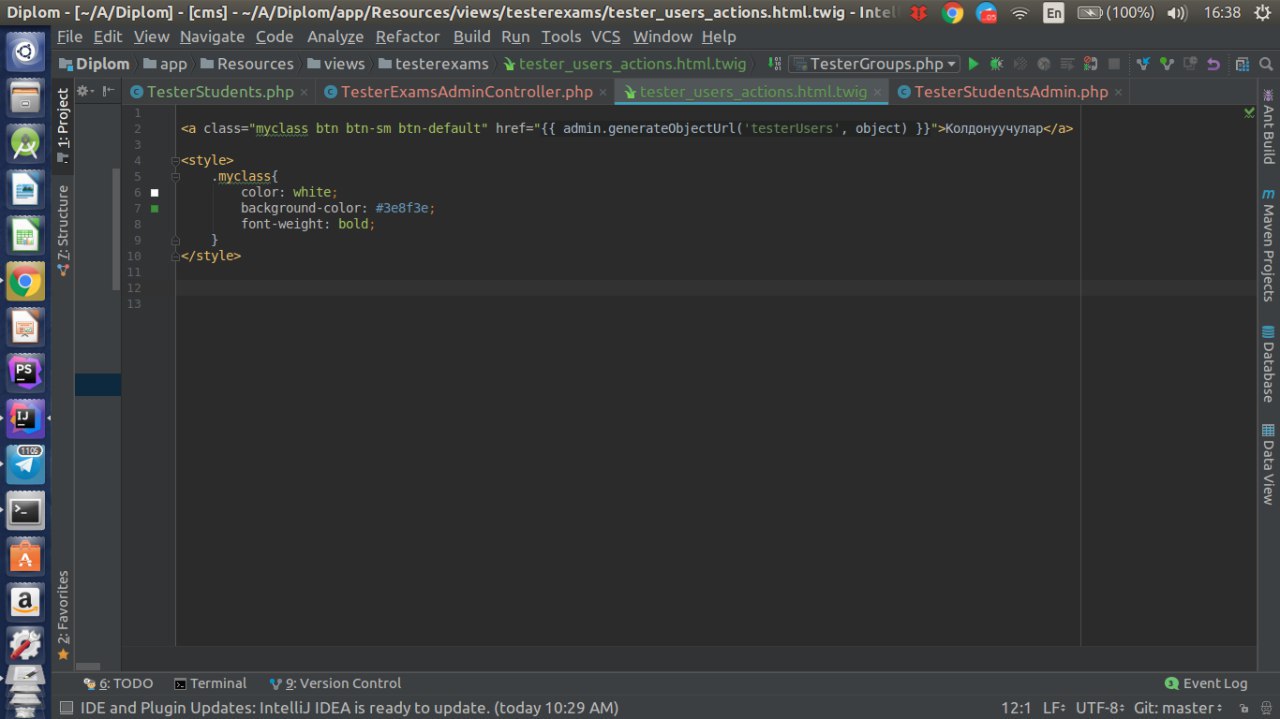
Task: Open the Analyze menu
Action: (335, 36)
